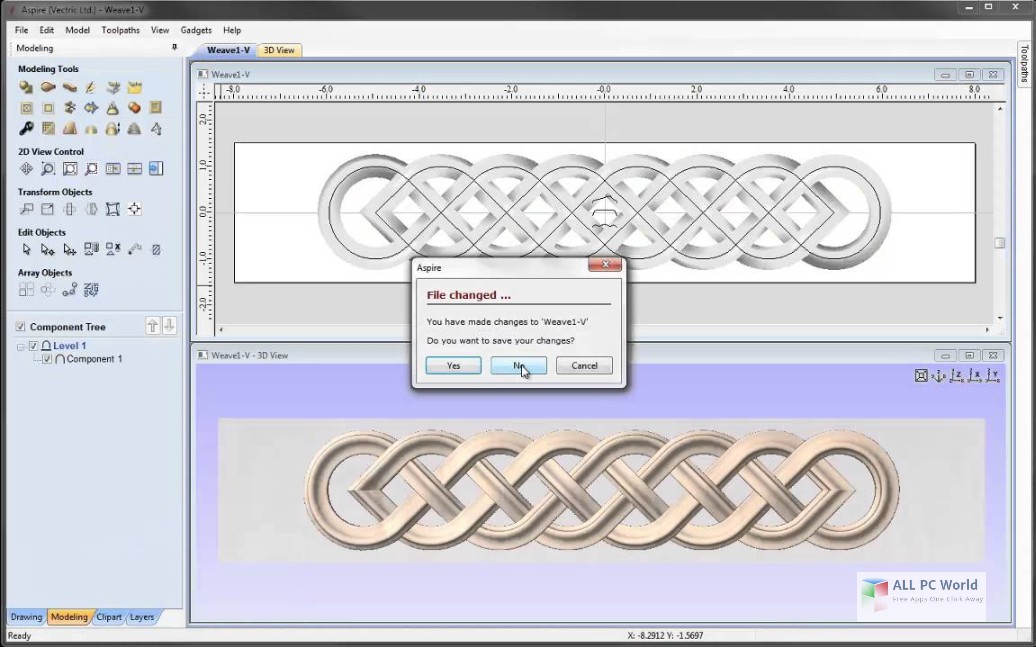Click the Zoom Extents icon

pyautogui.click(x=69, y=169)
